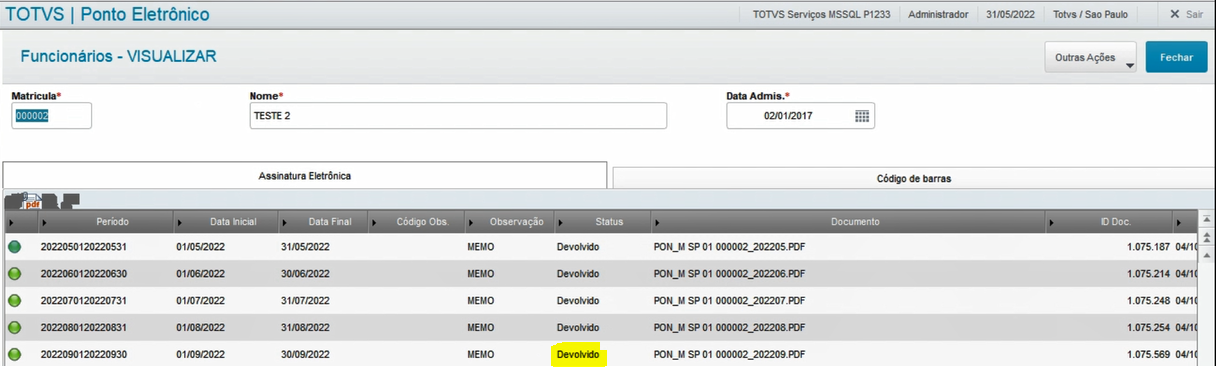This screenshot has width=1216, height=367.
Task: Click Data Inicial cell 01/05/2022
Action: click(201, 246)
